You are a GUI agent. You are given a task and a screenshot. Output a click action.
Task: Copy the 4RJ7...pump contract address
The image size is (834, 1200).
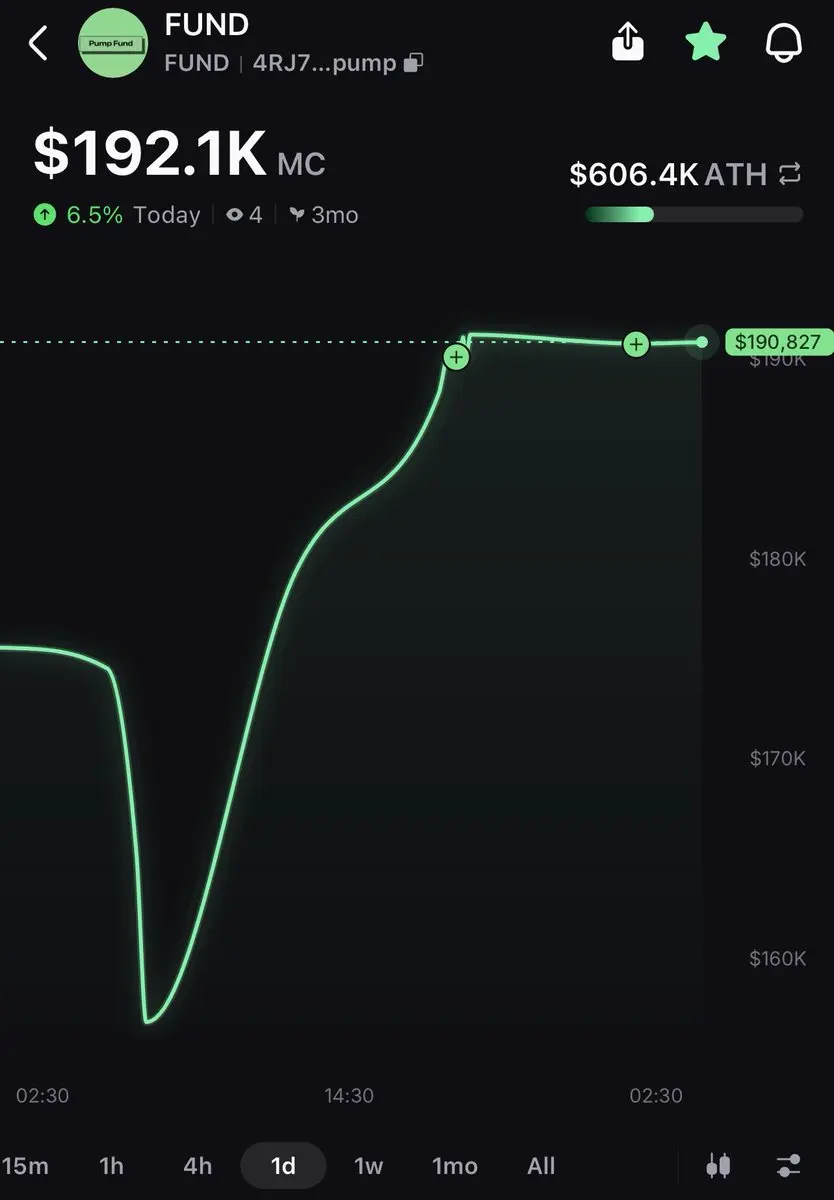point(413,63)
